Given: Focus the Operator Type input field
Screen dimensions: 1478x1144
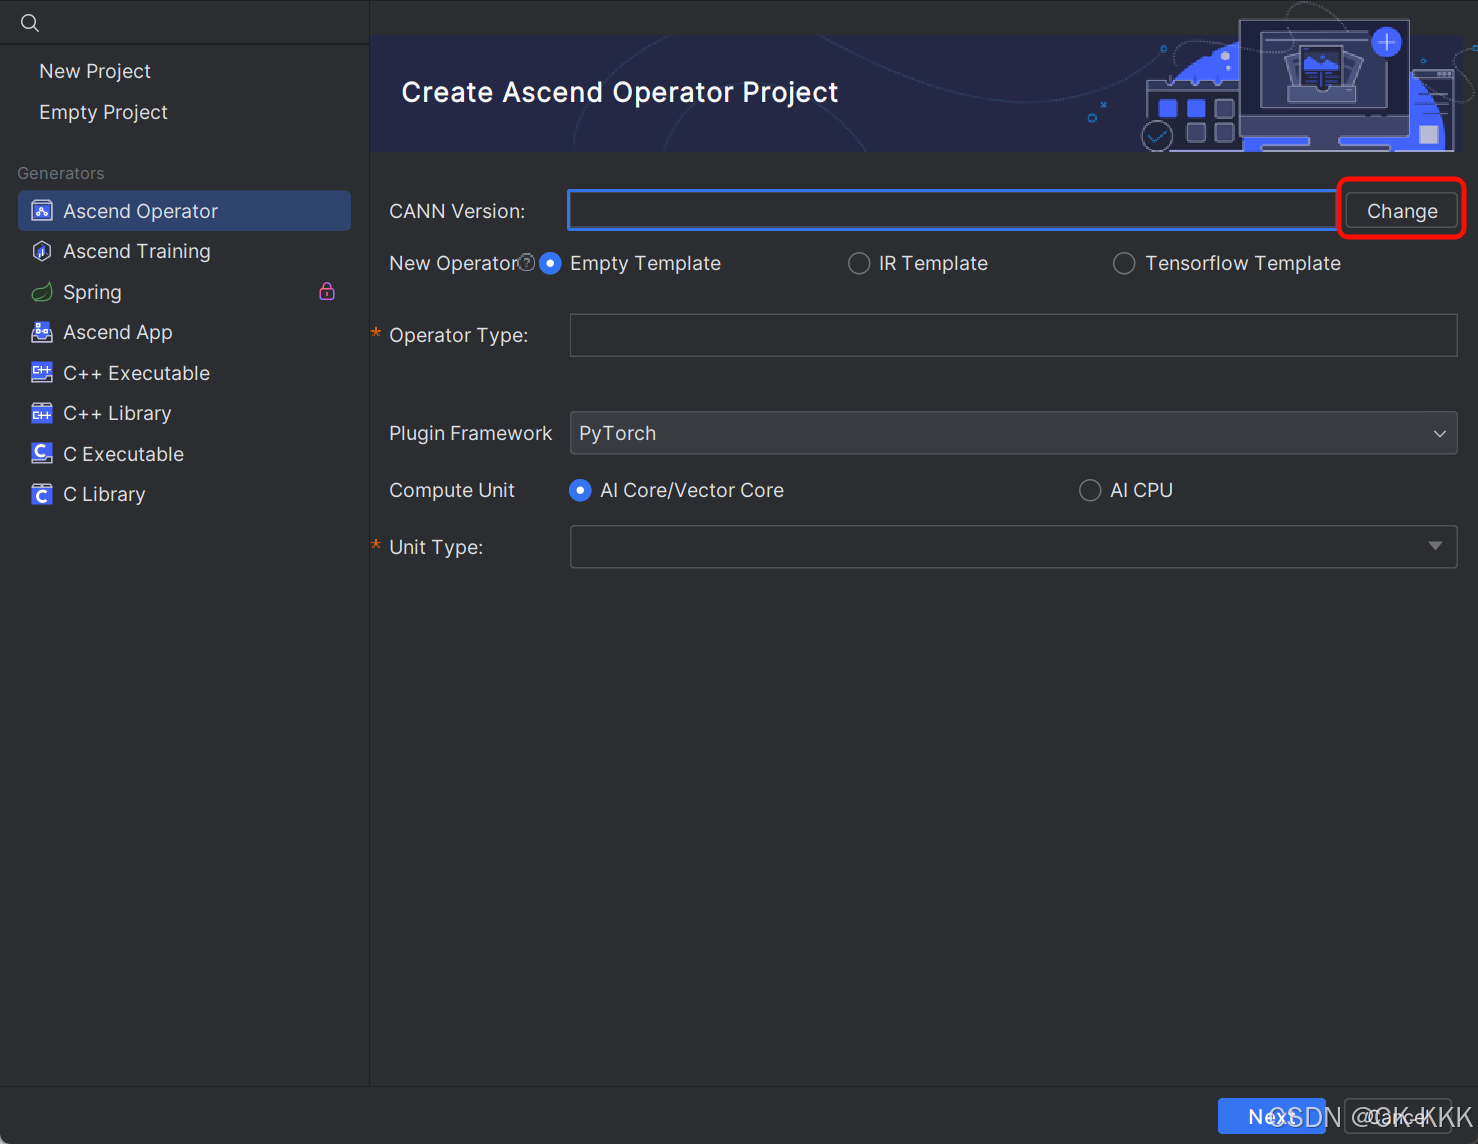Looking at the screenshot, I should (1012, 335).
